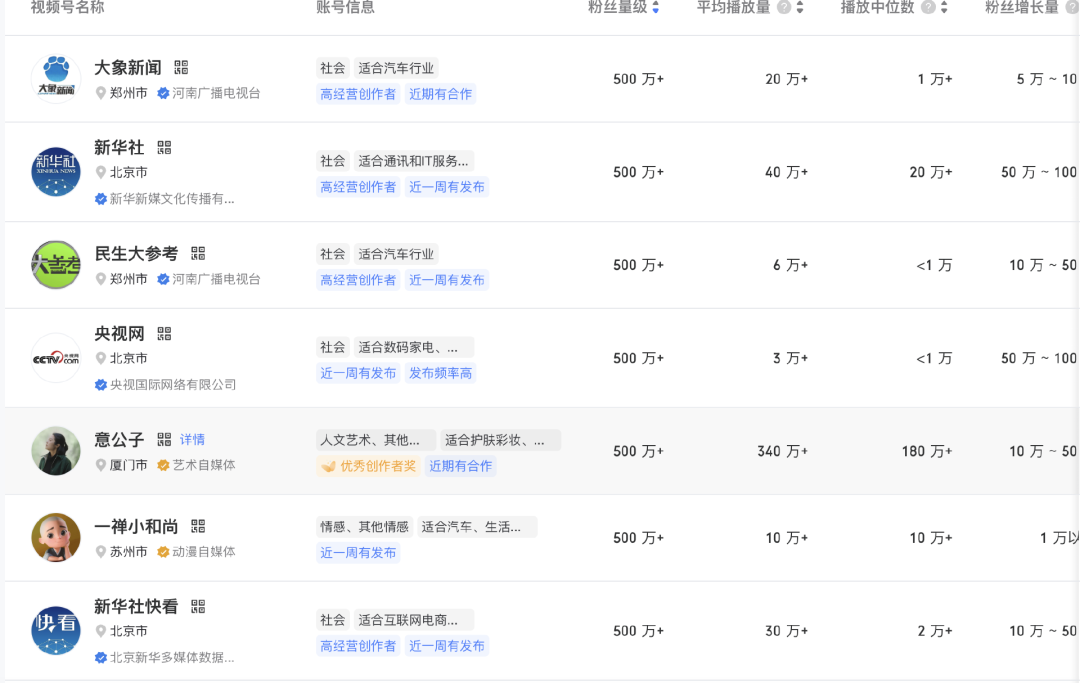Click 大象新闻 blue verification badge
The width and height of the screenshot is (1080, 683).
[163, 93]
